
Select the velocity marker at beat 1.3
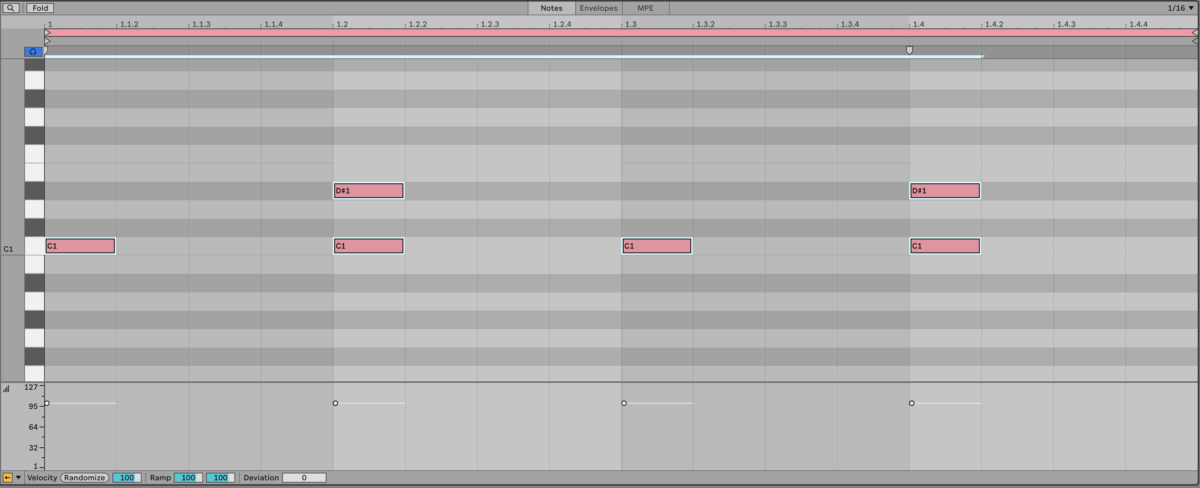point(624,403)
